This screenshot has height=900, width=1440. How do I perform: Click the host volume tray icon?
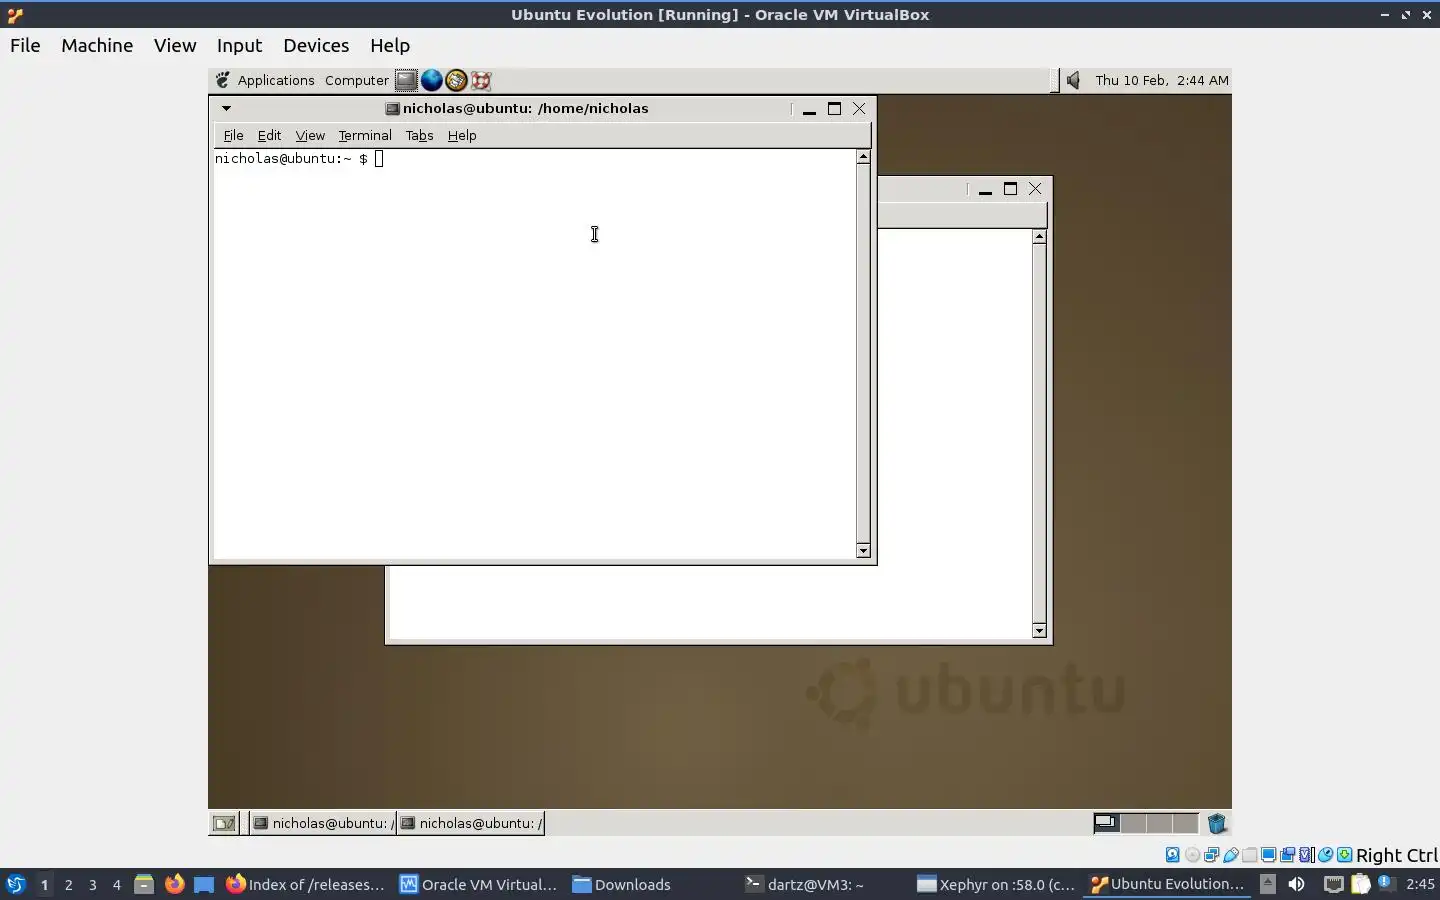tap(1296, 884)
